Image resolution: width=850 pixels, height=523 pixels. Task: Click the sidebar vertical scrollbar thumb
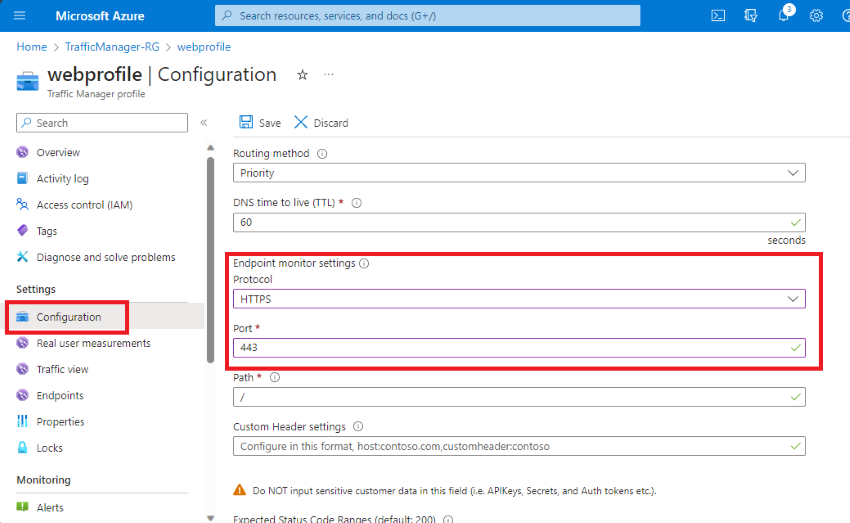point(210,260)
